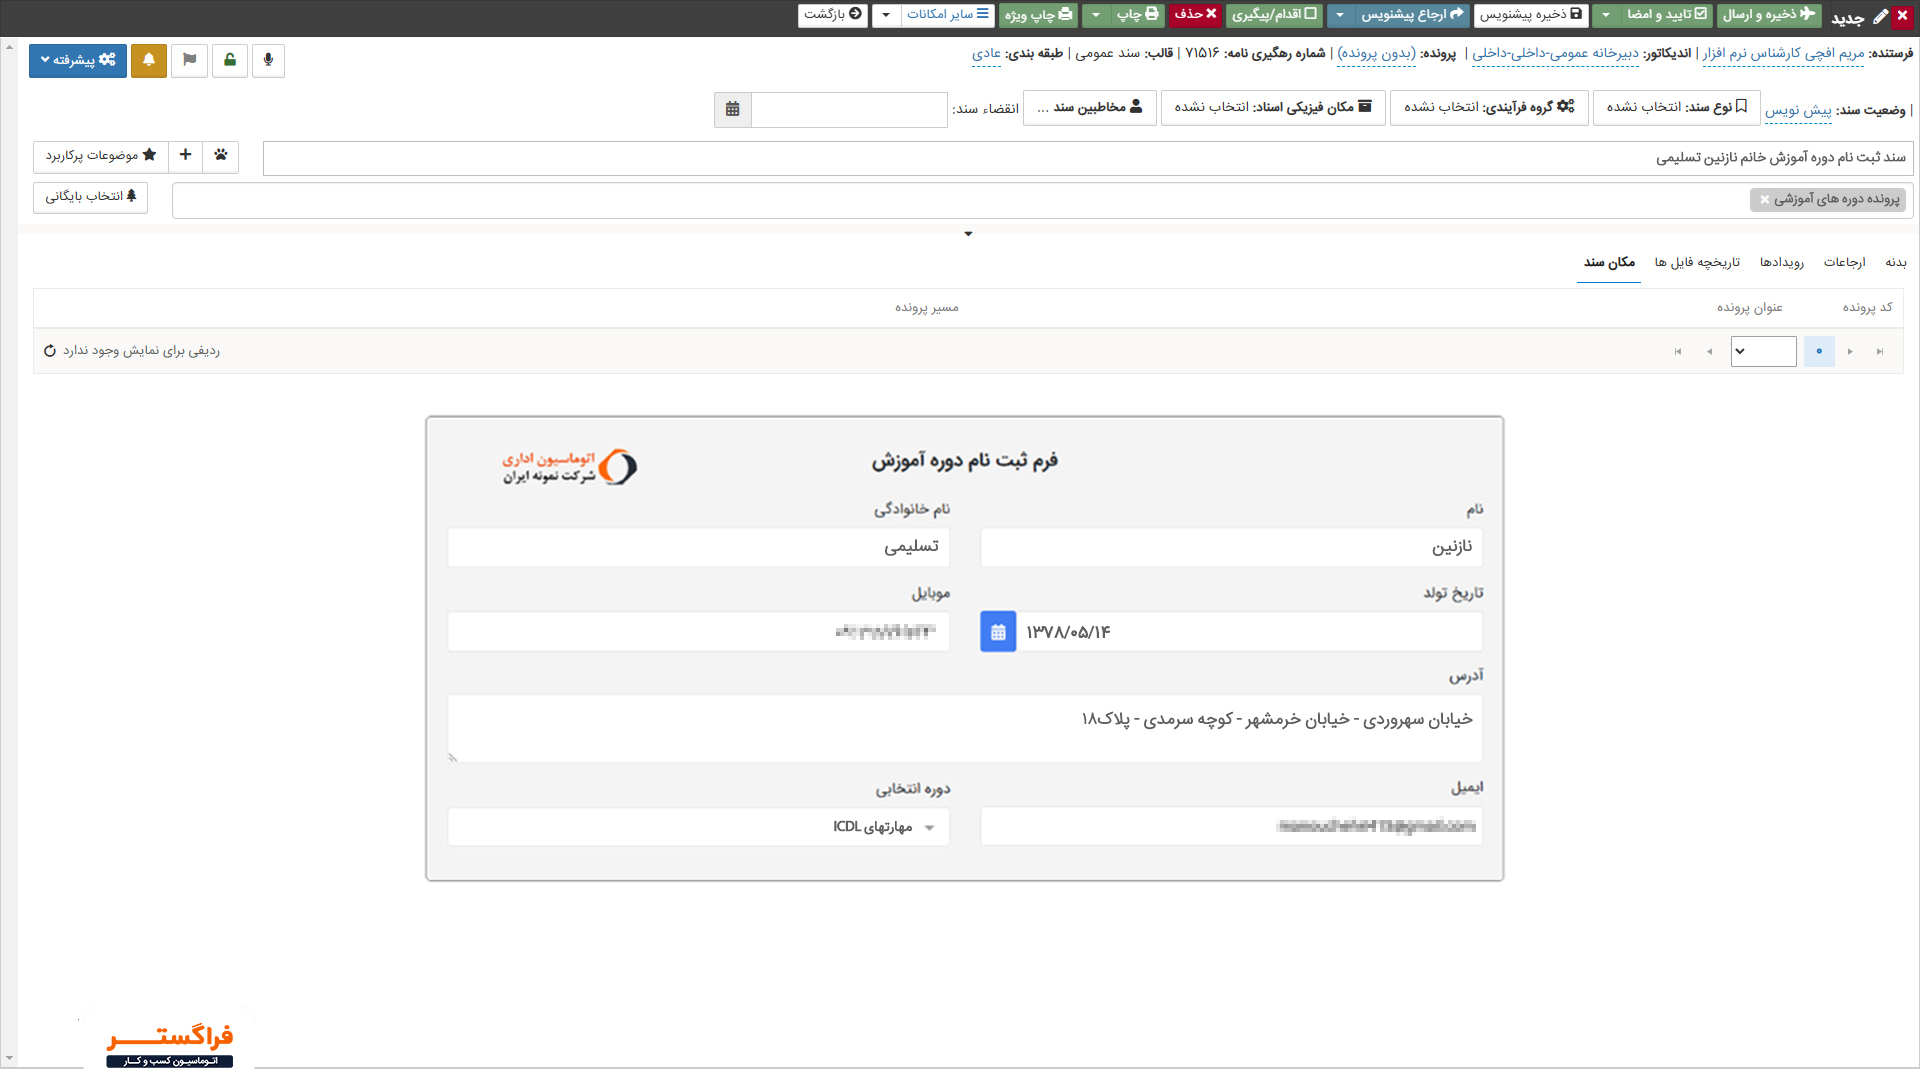
Task: Select the paw icon beside the subject field
Action: (221, 156)
